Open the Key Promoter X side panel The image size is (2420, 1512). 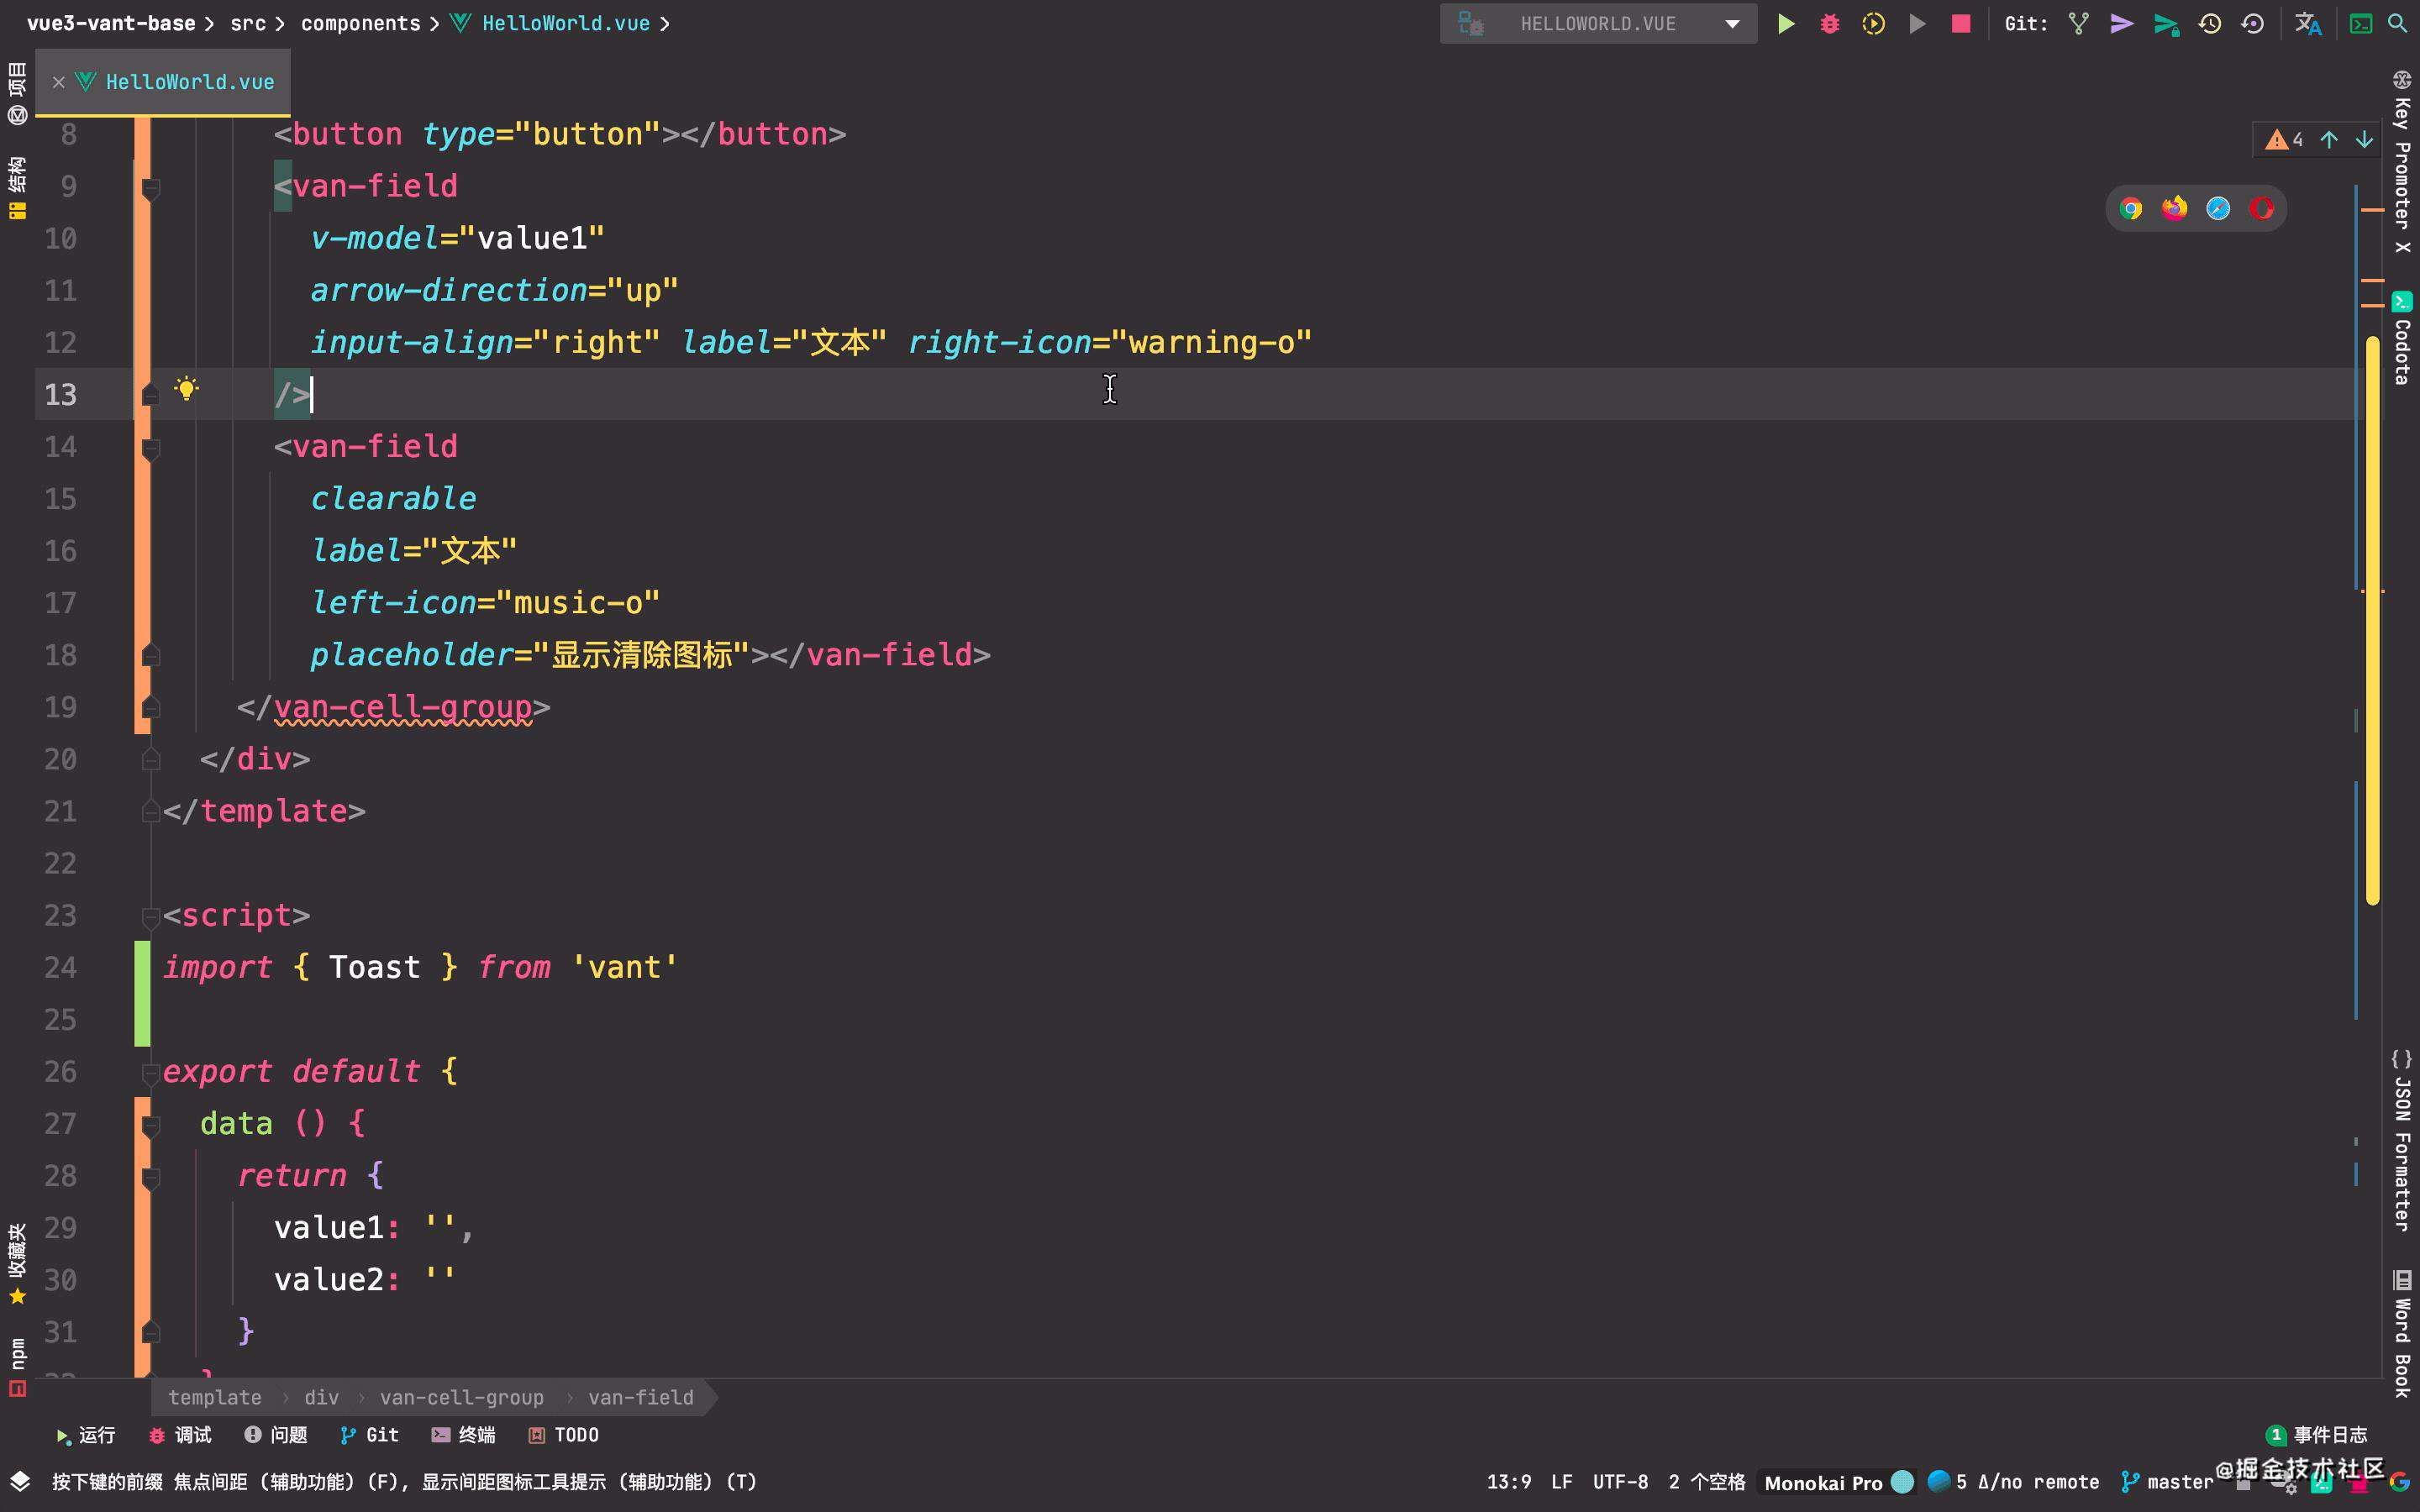(x=2402, y=161)
